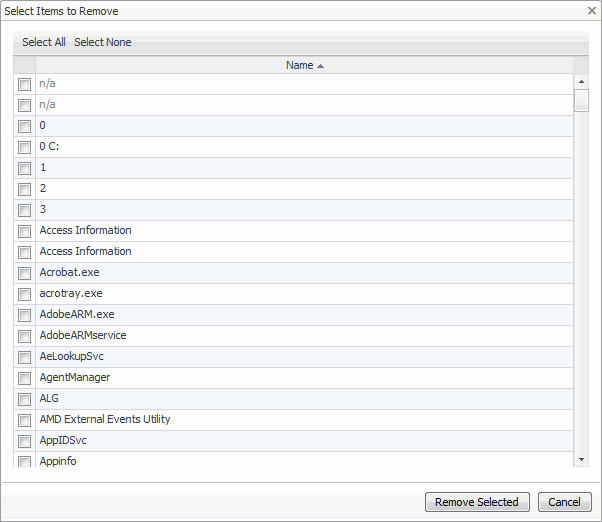The height and width of the screenshot is (522, 602).
Task: Tick the AgentManager checkbox
Action: tap(25, 378)
